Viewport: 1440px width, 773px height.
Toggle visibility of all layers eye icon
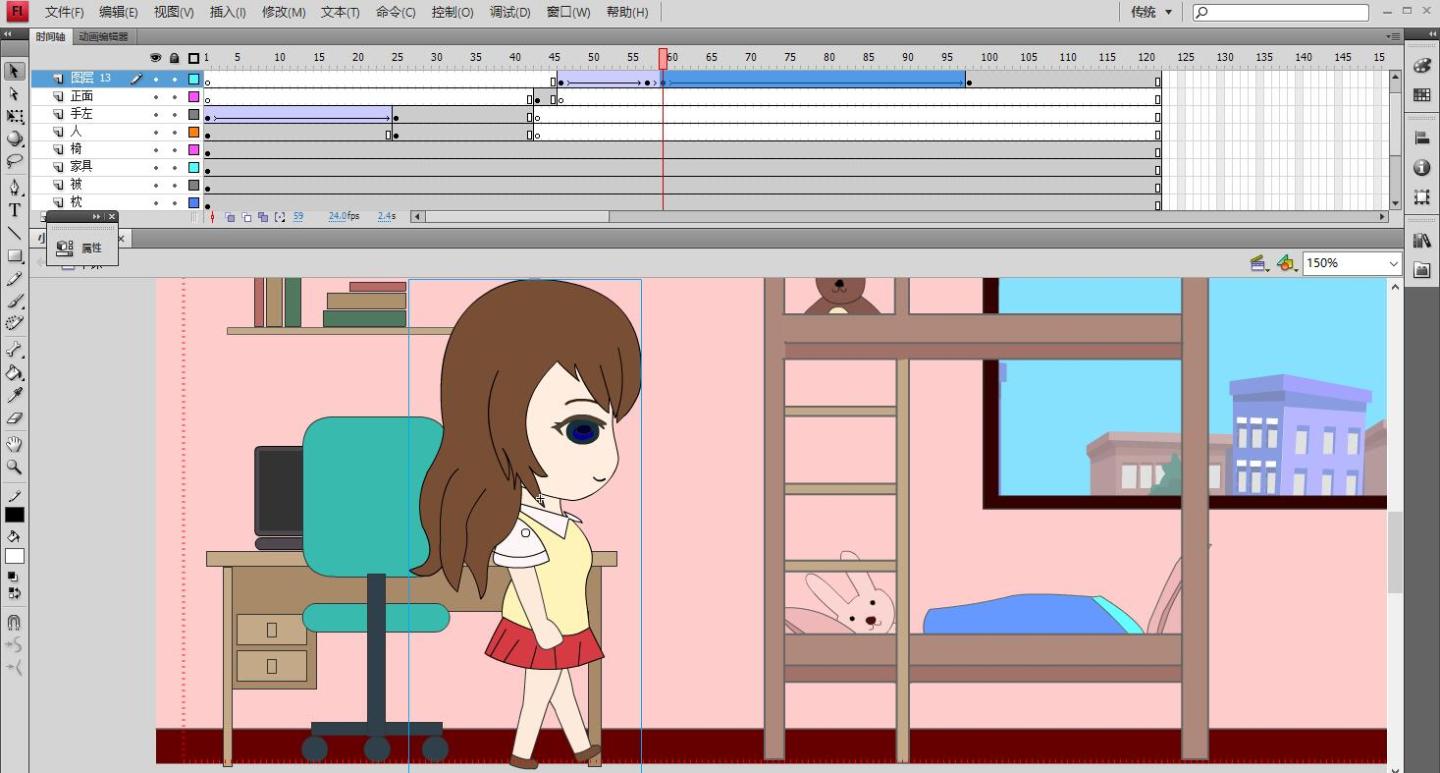[x=155, y=58]
